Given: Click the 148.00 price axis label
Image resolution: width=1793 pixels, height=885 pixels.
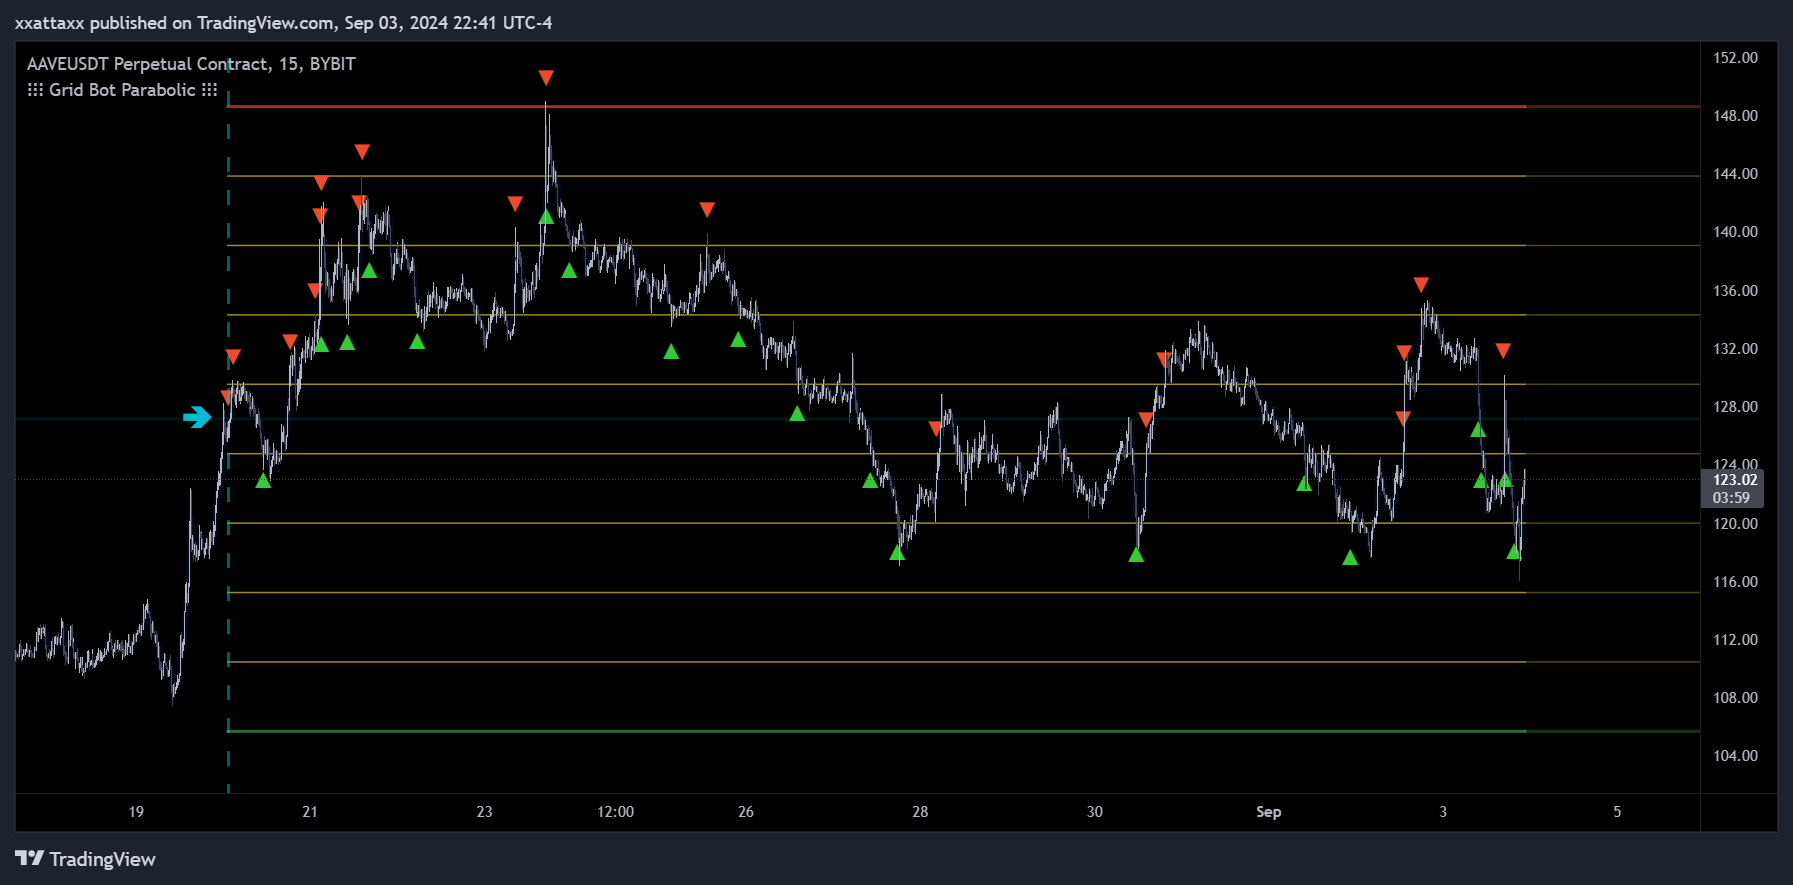Looking at the screenshot, I should [1735, 116].
